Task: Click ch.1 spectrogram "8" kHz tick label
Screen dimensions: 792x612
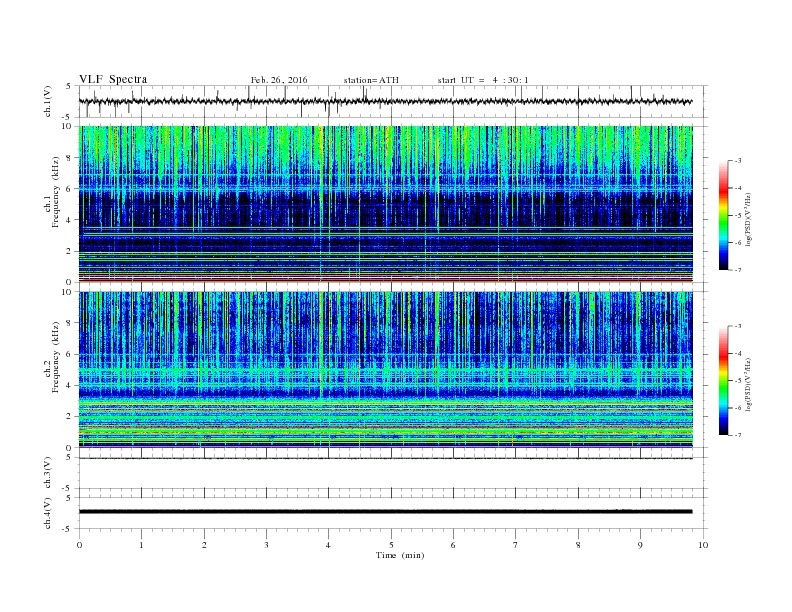Action: (x=70, y=158)
